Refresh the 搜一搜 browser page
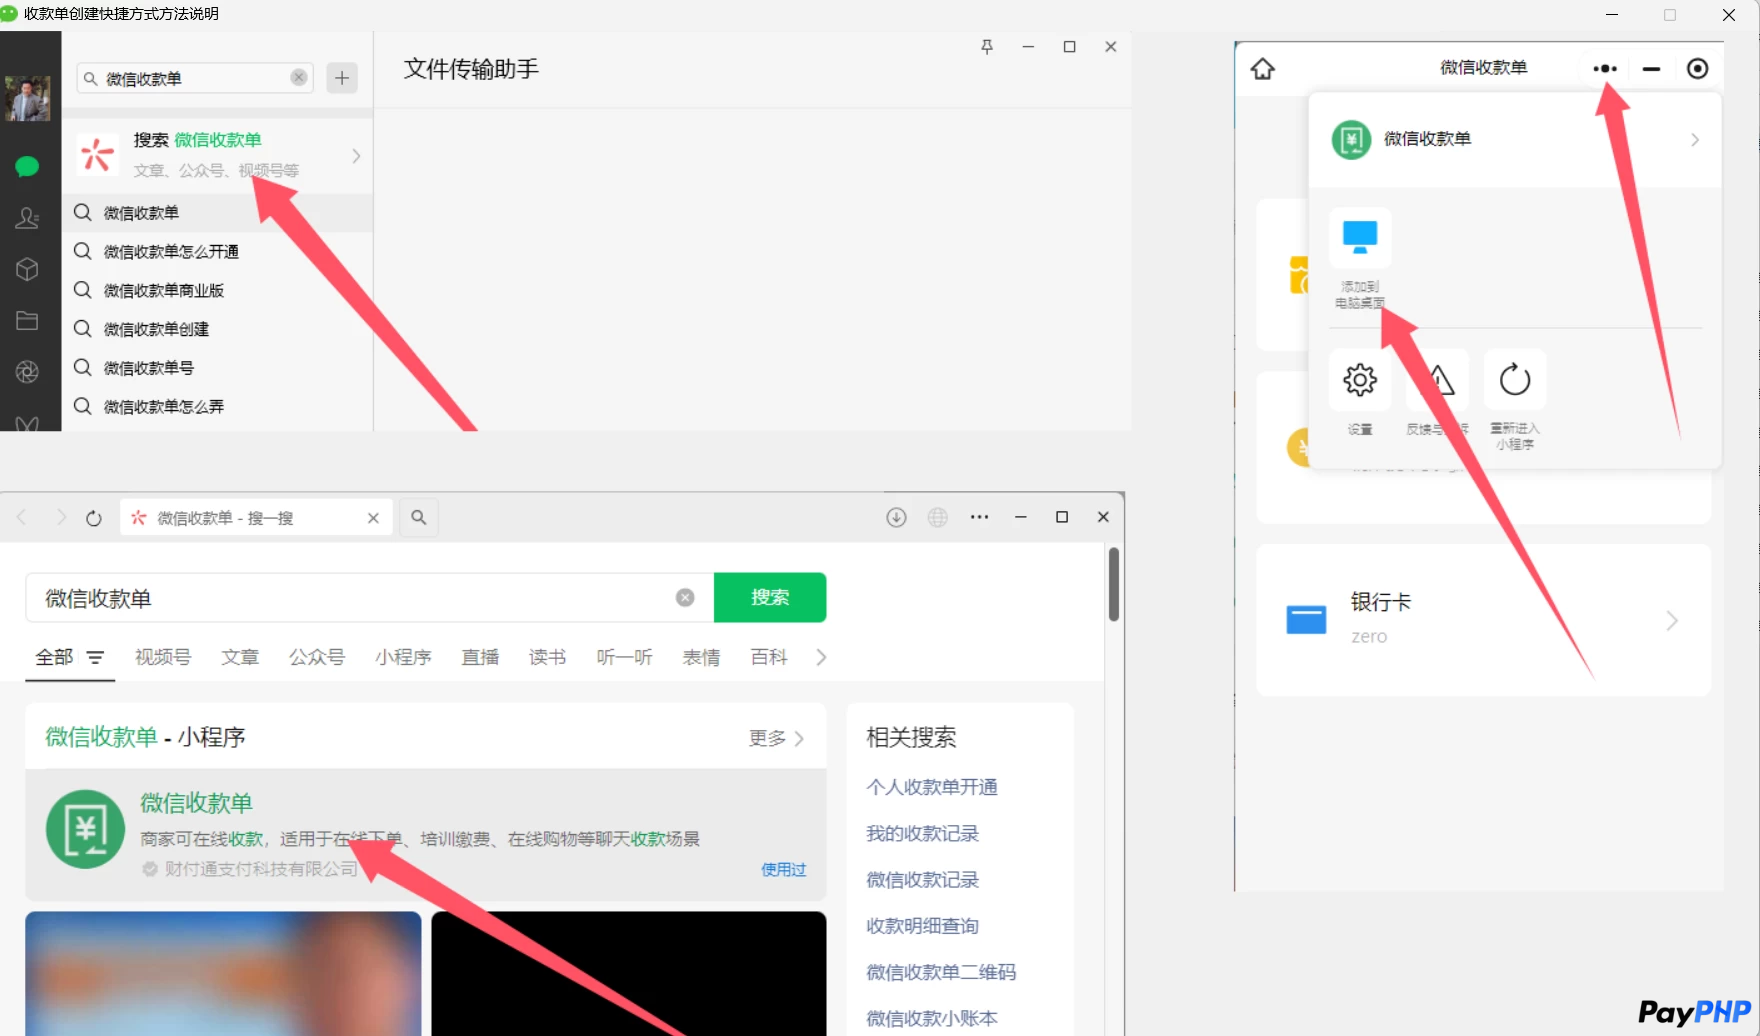 pyautogui.click(x=94, y=518)
